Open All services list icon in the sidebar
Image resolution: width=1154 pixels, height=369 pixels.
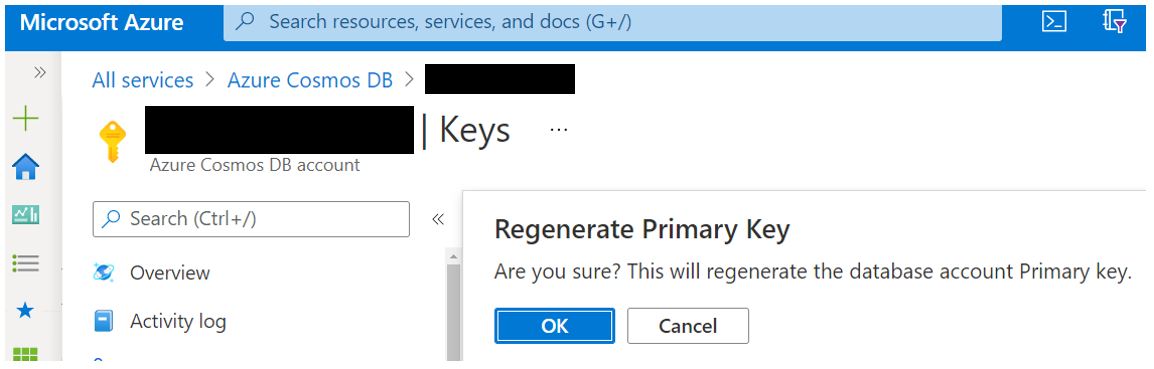tap(26, 263)
